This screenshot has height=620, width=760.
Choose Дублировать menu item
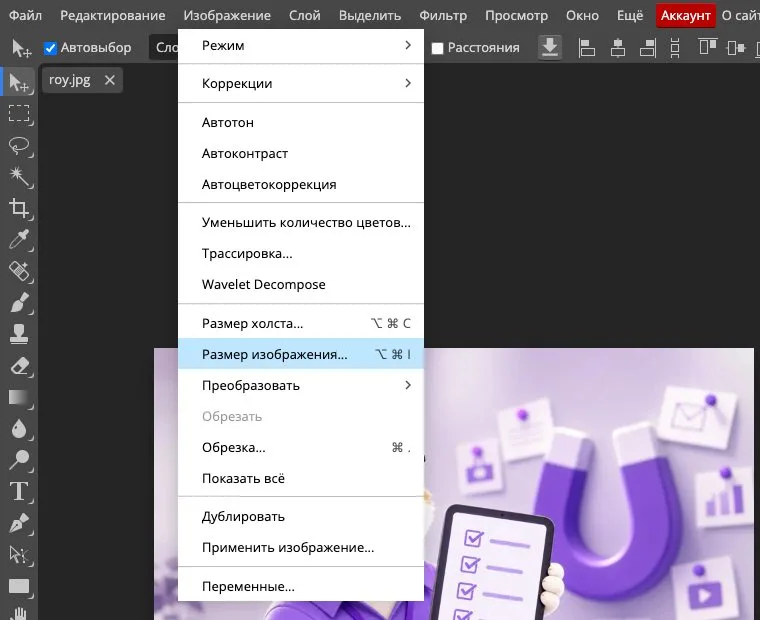[x=301, y=517]
